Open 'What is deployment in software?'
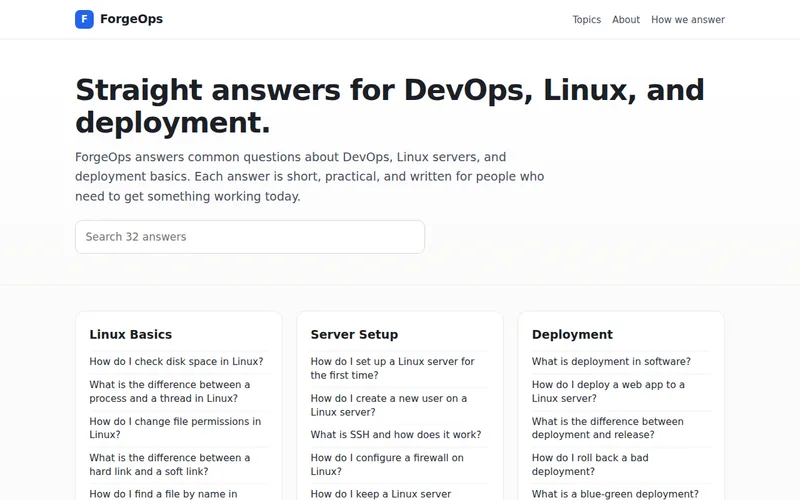Image resolution: width=800 pixels, height=500 pixels. pos(611,361)
